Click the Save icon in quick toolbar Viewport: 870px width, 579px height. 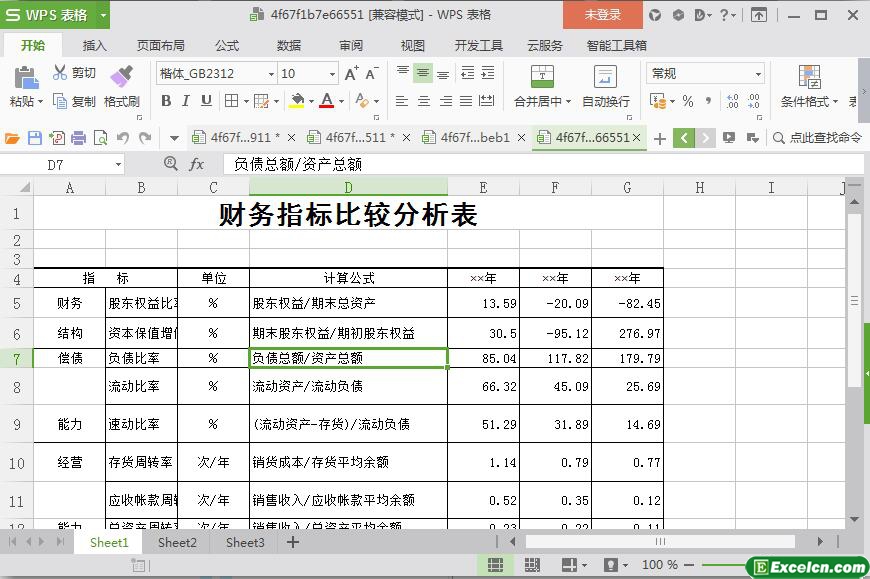click(35, 138)
